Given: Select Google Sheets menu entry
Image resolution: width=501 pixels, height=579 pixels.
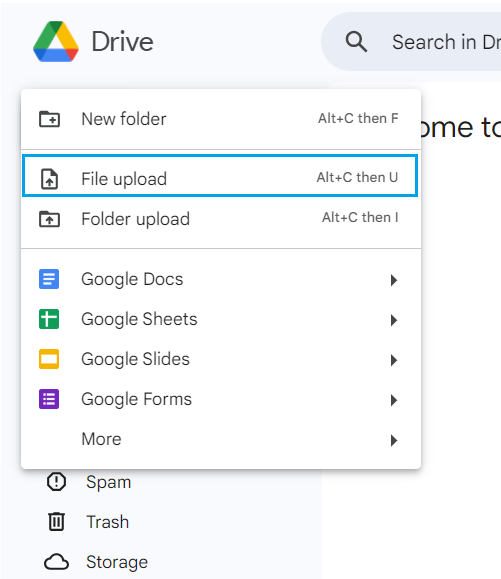Looking at the screenshot, I should click(x=221, y=319).
